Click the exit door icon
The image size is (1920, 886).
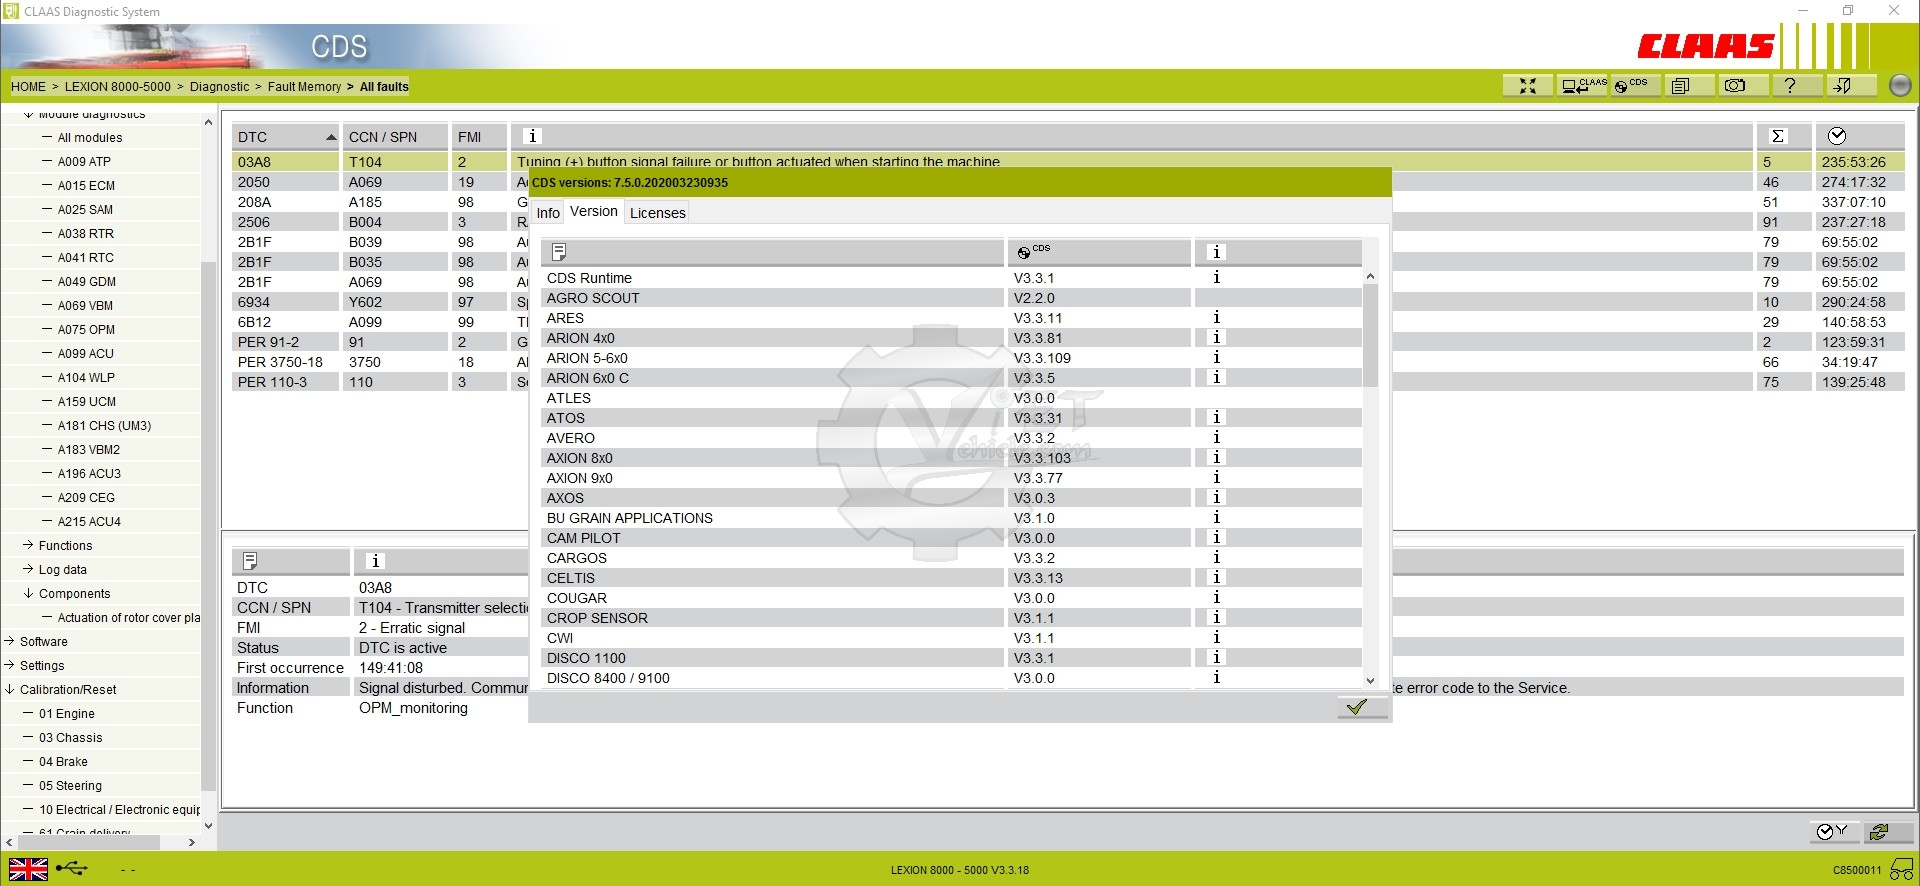[x=1841, y=86]
